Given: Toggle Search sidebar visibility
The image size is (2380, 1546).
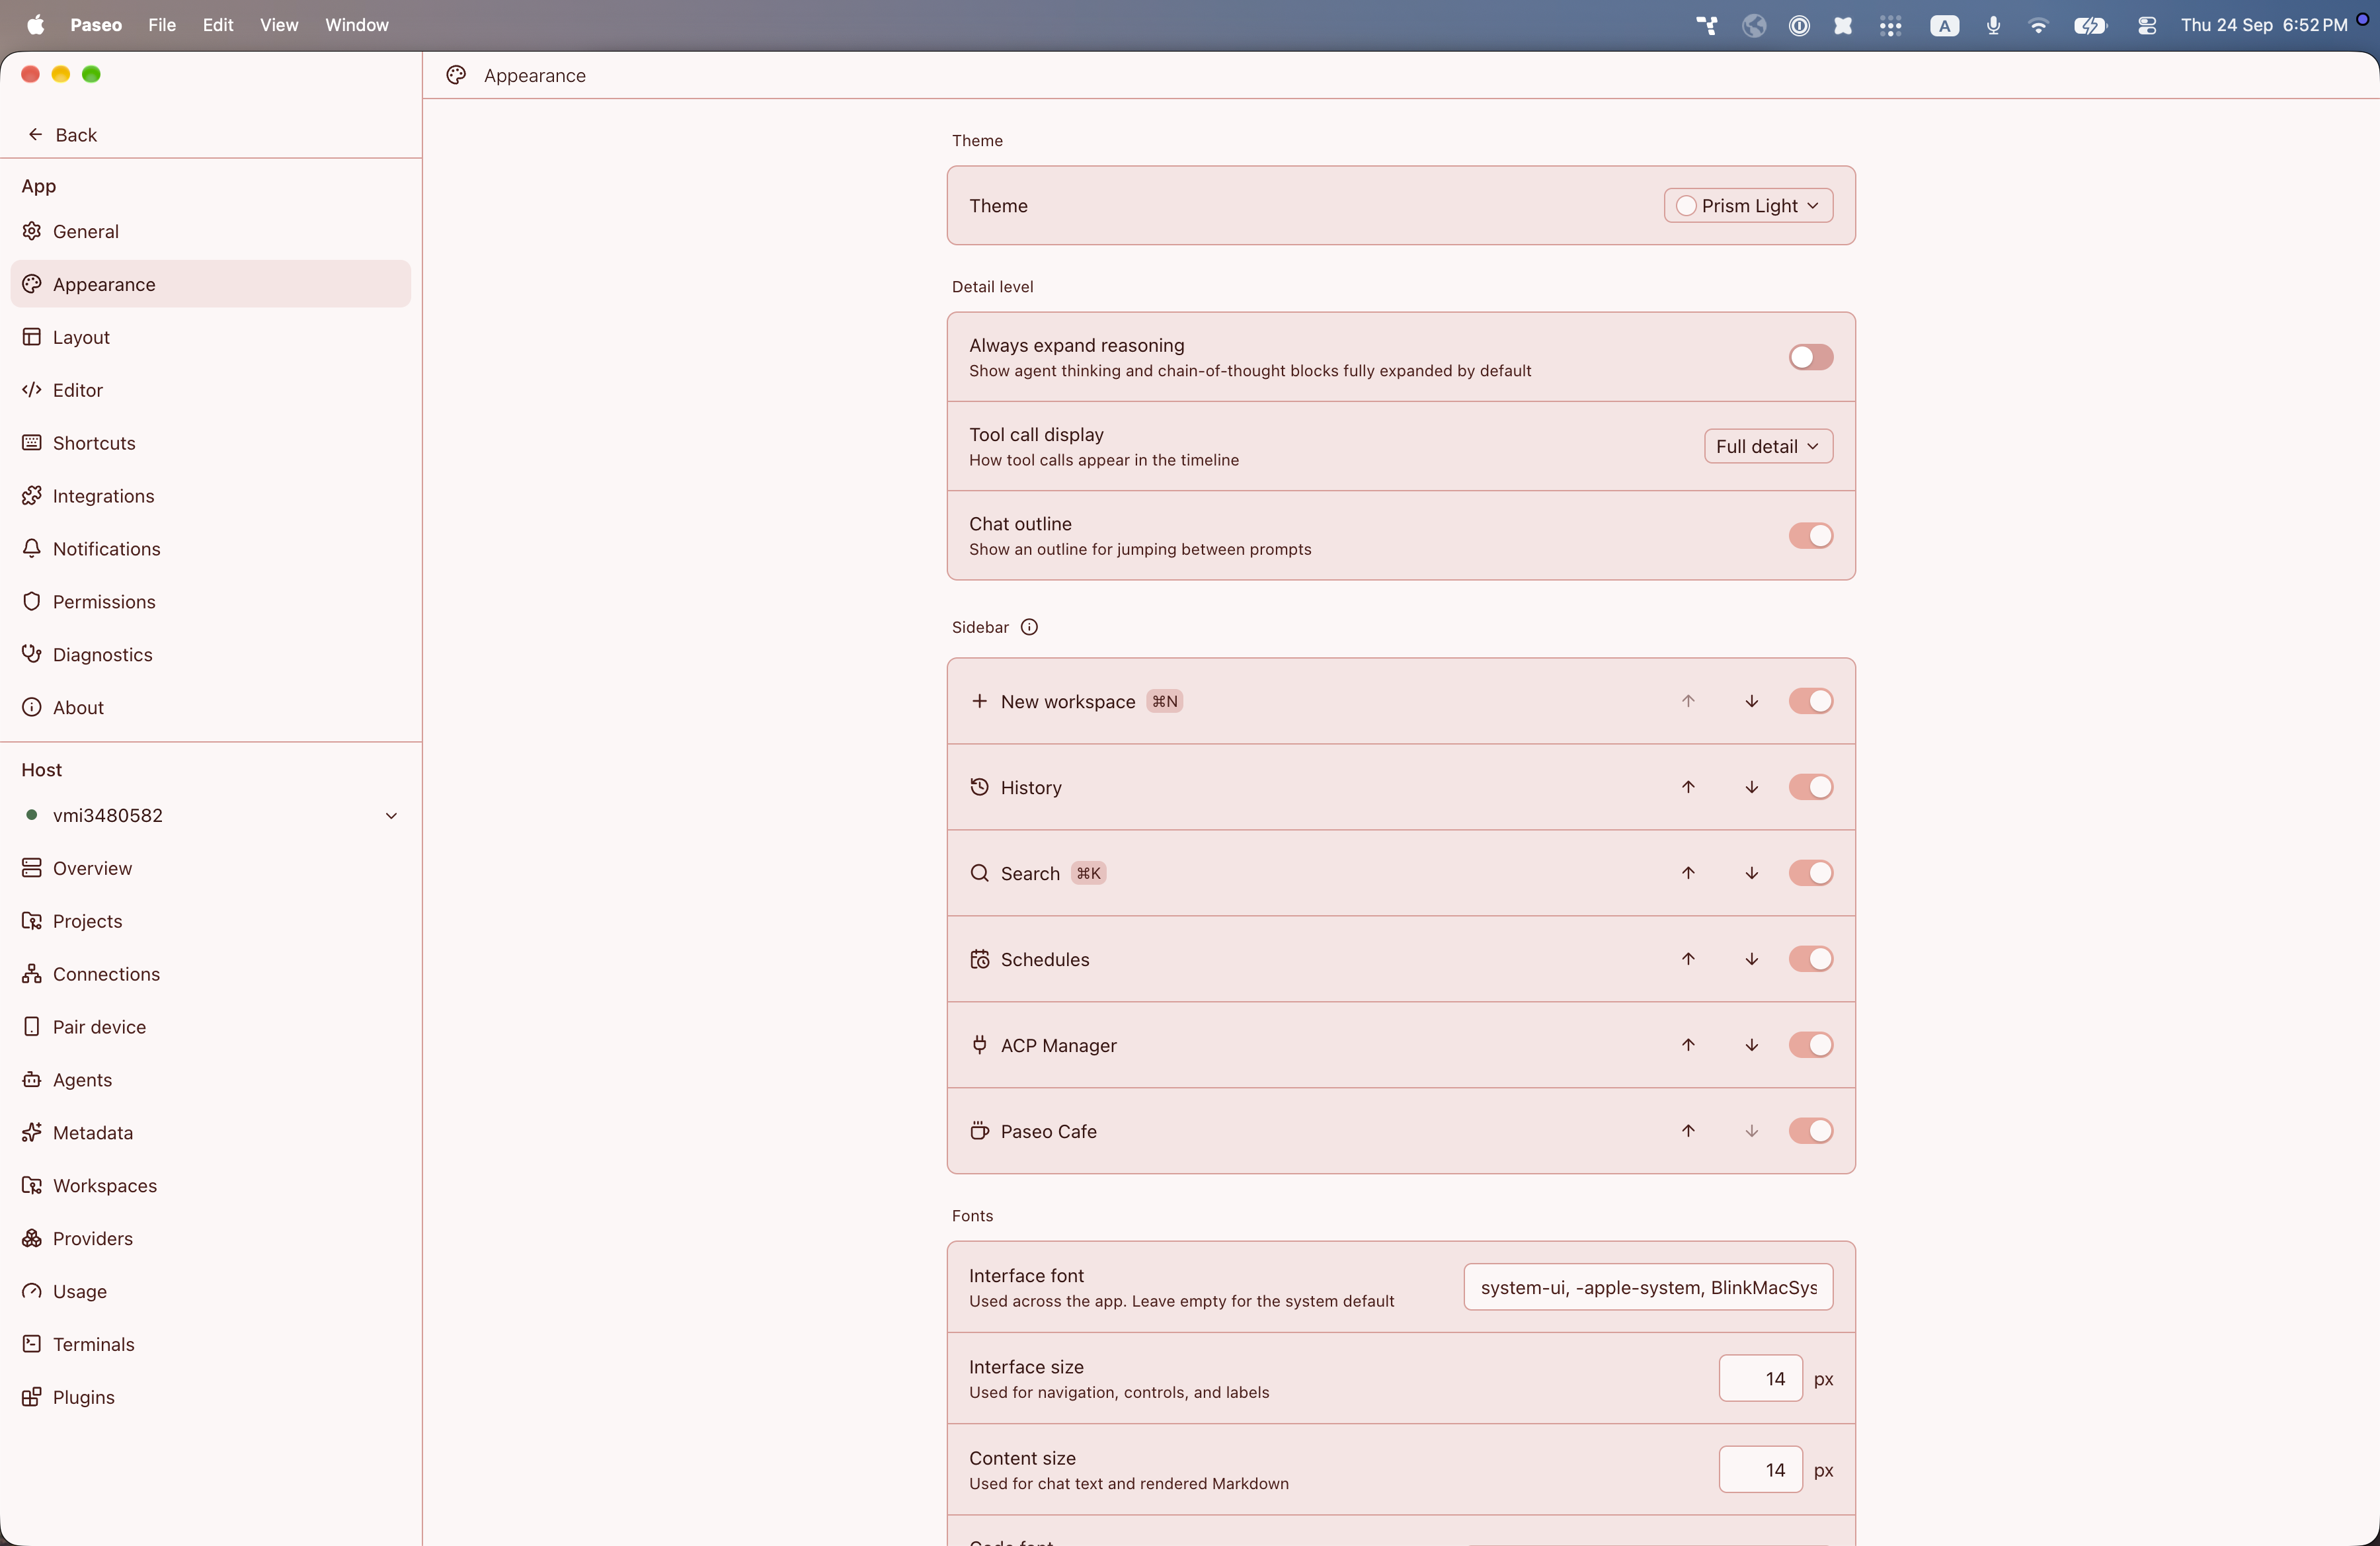Looking at the screenshot, I should (x=1810, y=873).
